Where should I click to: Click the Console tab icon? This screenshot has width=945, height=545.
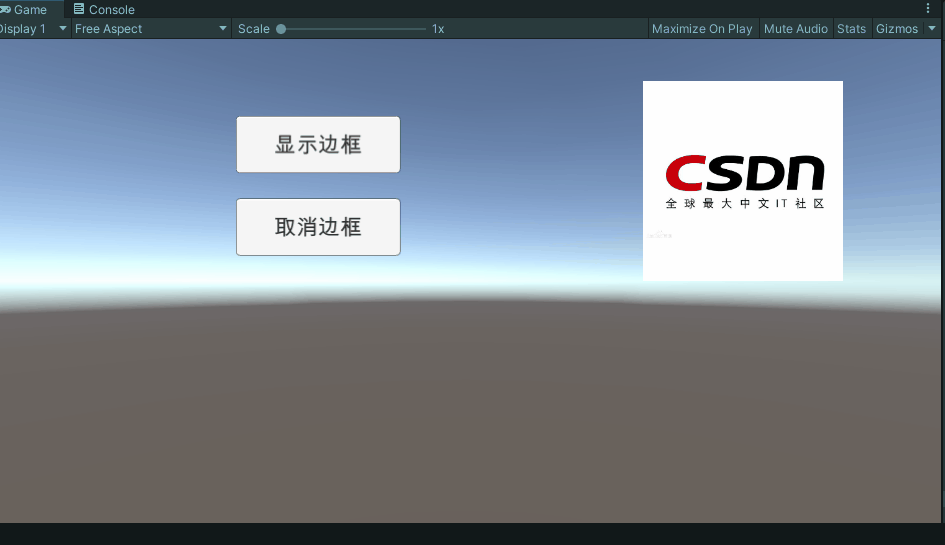point(79,8)
